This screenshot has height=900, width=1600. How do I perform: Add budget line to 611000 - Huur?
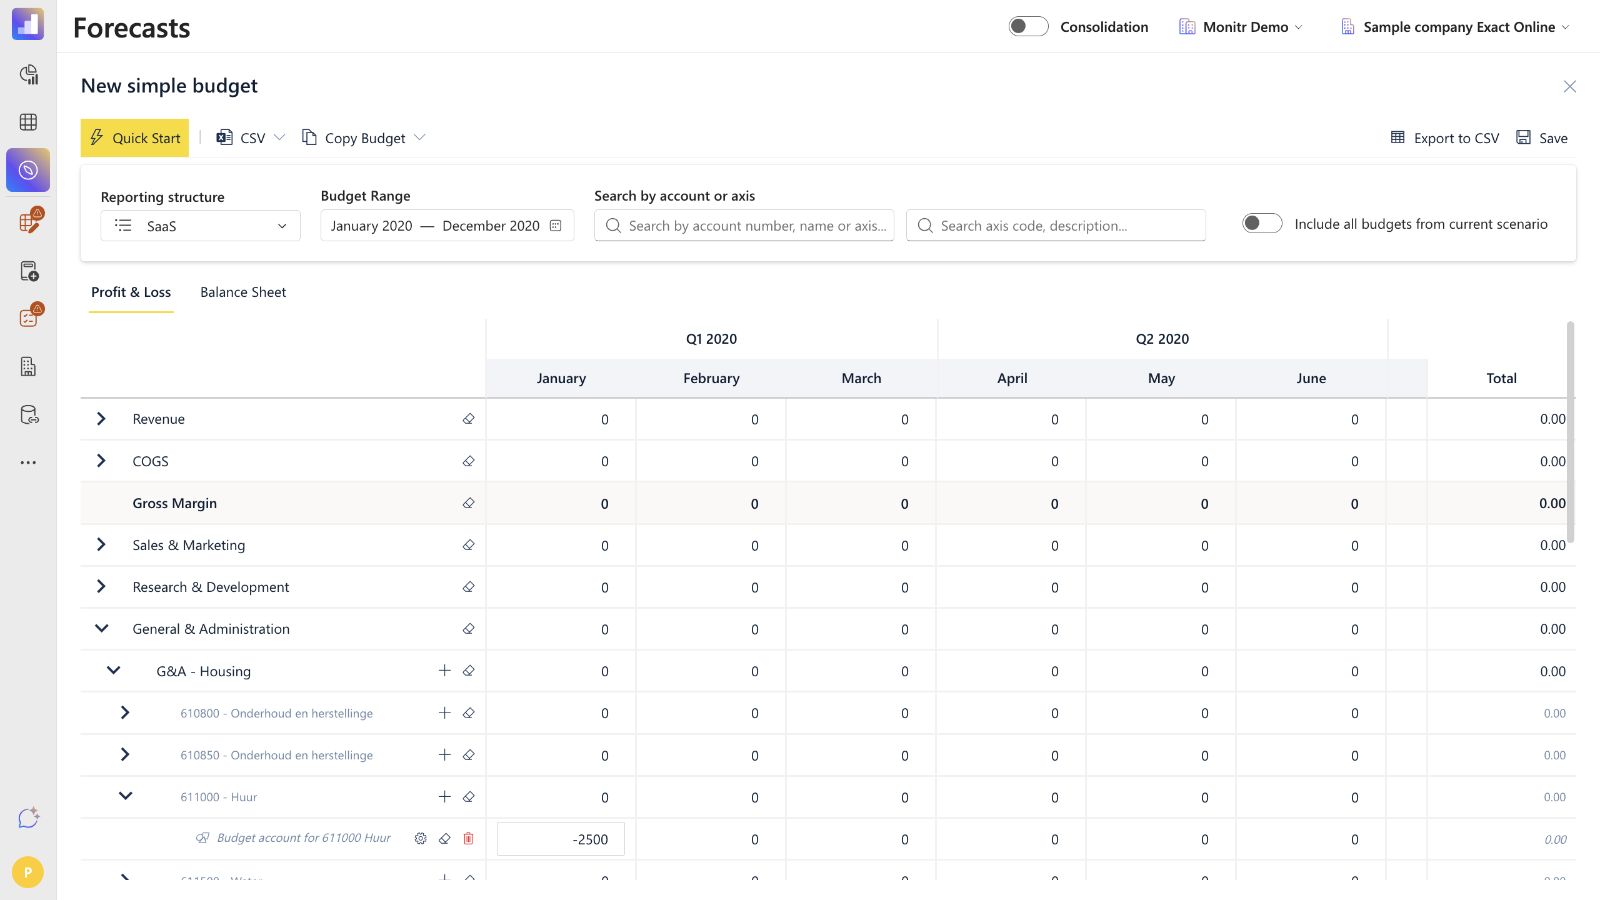click(444, 797)
